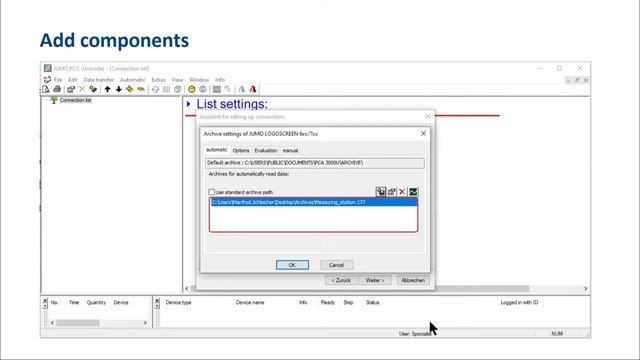Image resolution: width=640 pixels, height=360 pixels.
Task: Click the gray delete X toolbar icon
Action: pyautogui.click(x=82, y=89)
